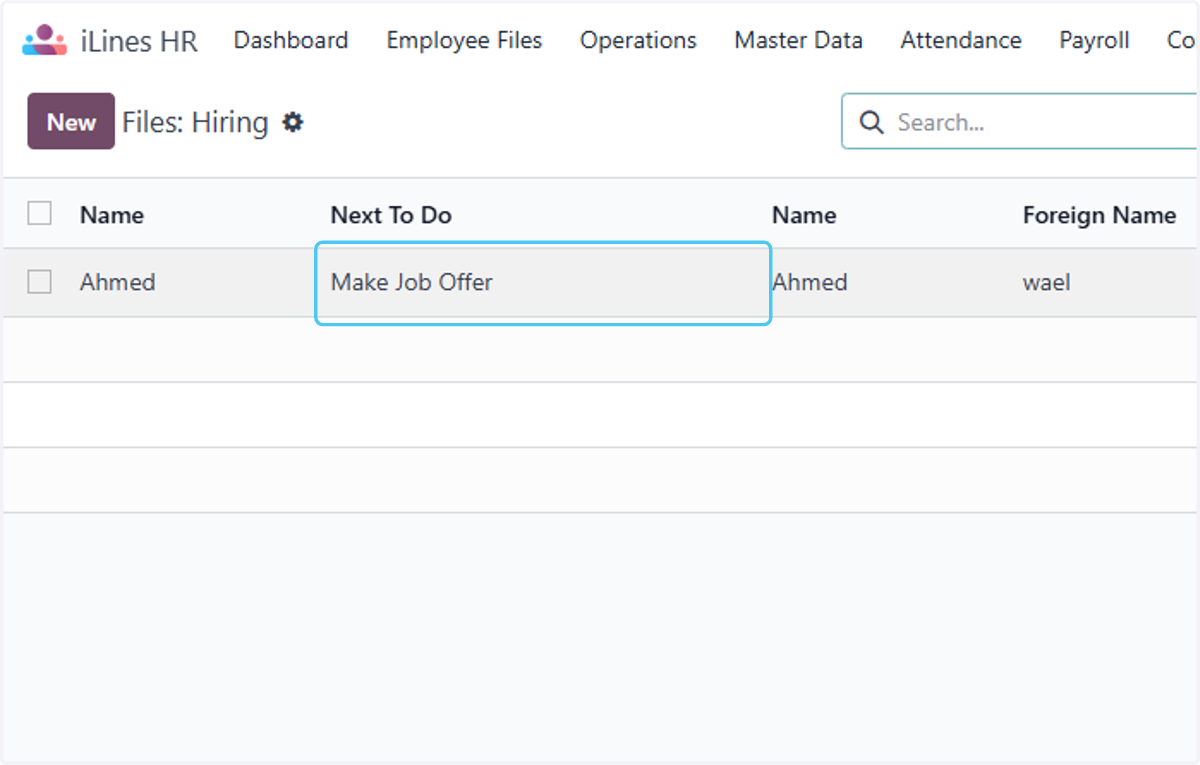Open the Attendance menu
Screen dimensions: 1200x765
[x=961, y=40]
